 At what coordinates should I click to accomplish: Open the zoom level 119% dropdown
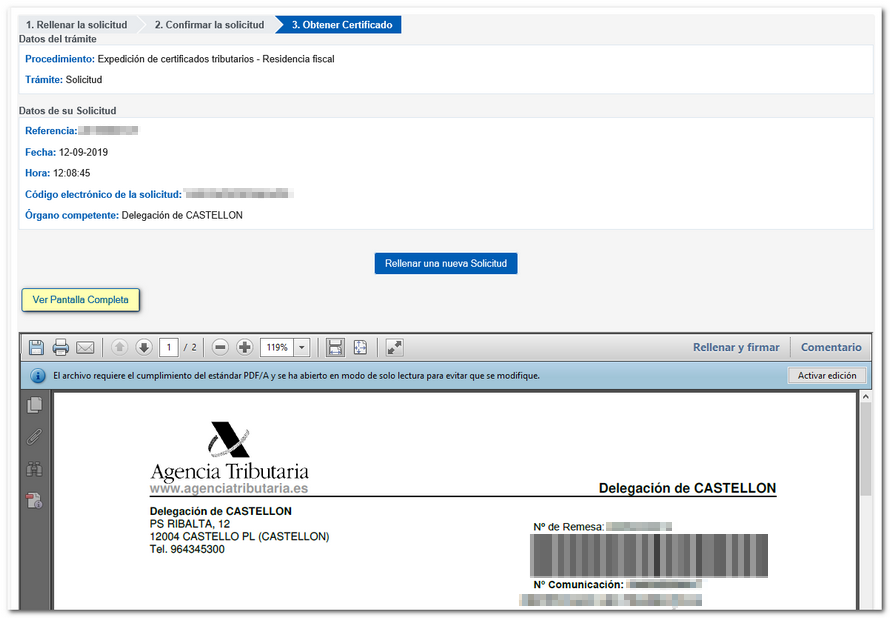click(x=302, y=347)
